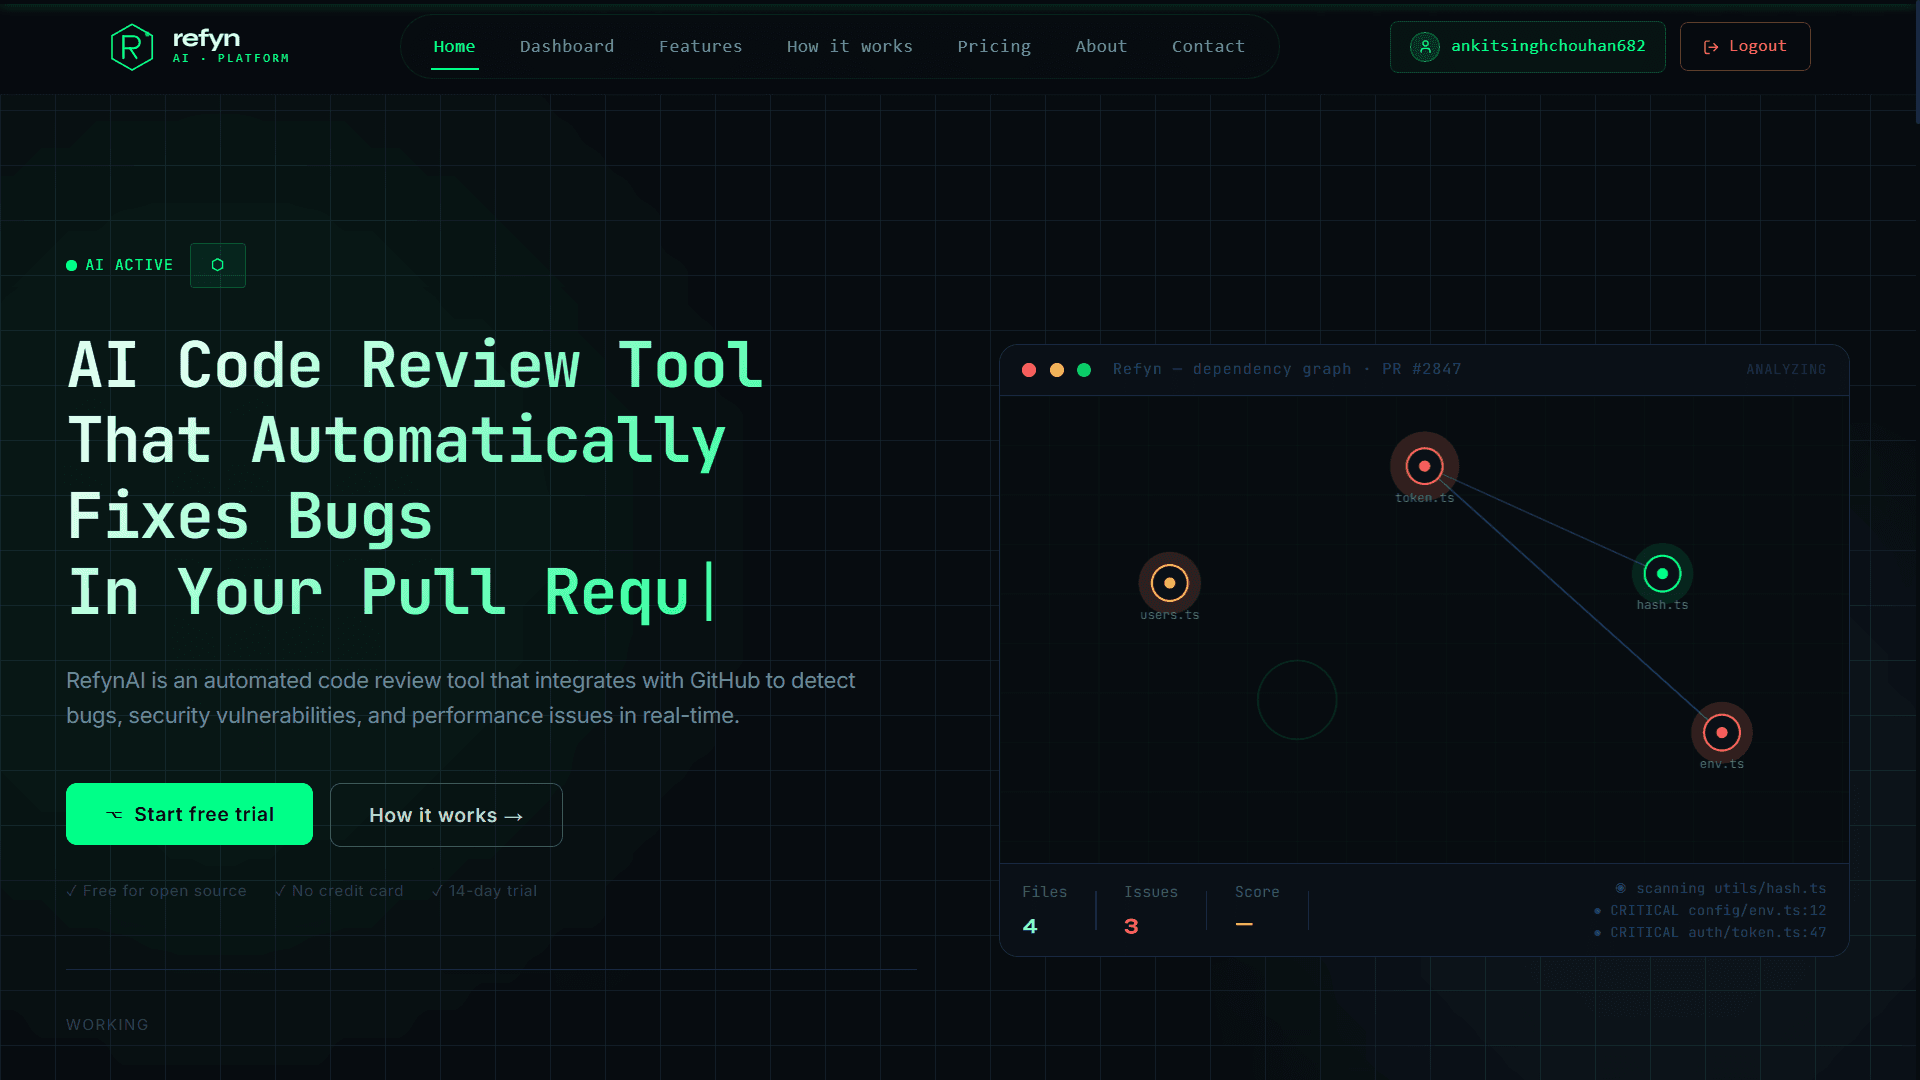Image resolution: width=1920 pixels, height=1080 pixels.
Task: Select the users.ts graph node
Action: [x=1169, y=583]
